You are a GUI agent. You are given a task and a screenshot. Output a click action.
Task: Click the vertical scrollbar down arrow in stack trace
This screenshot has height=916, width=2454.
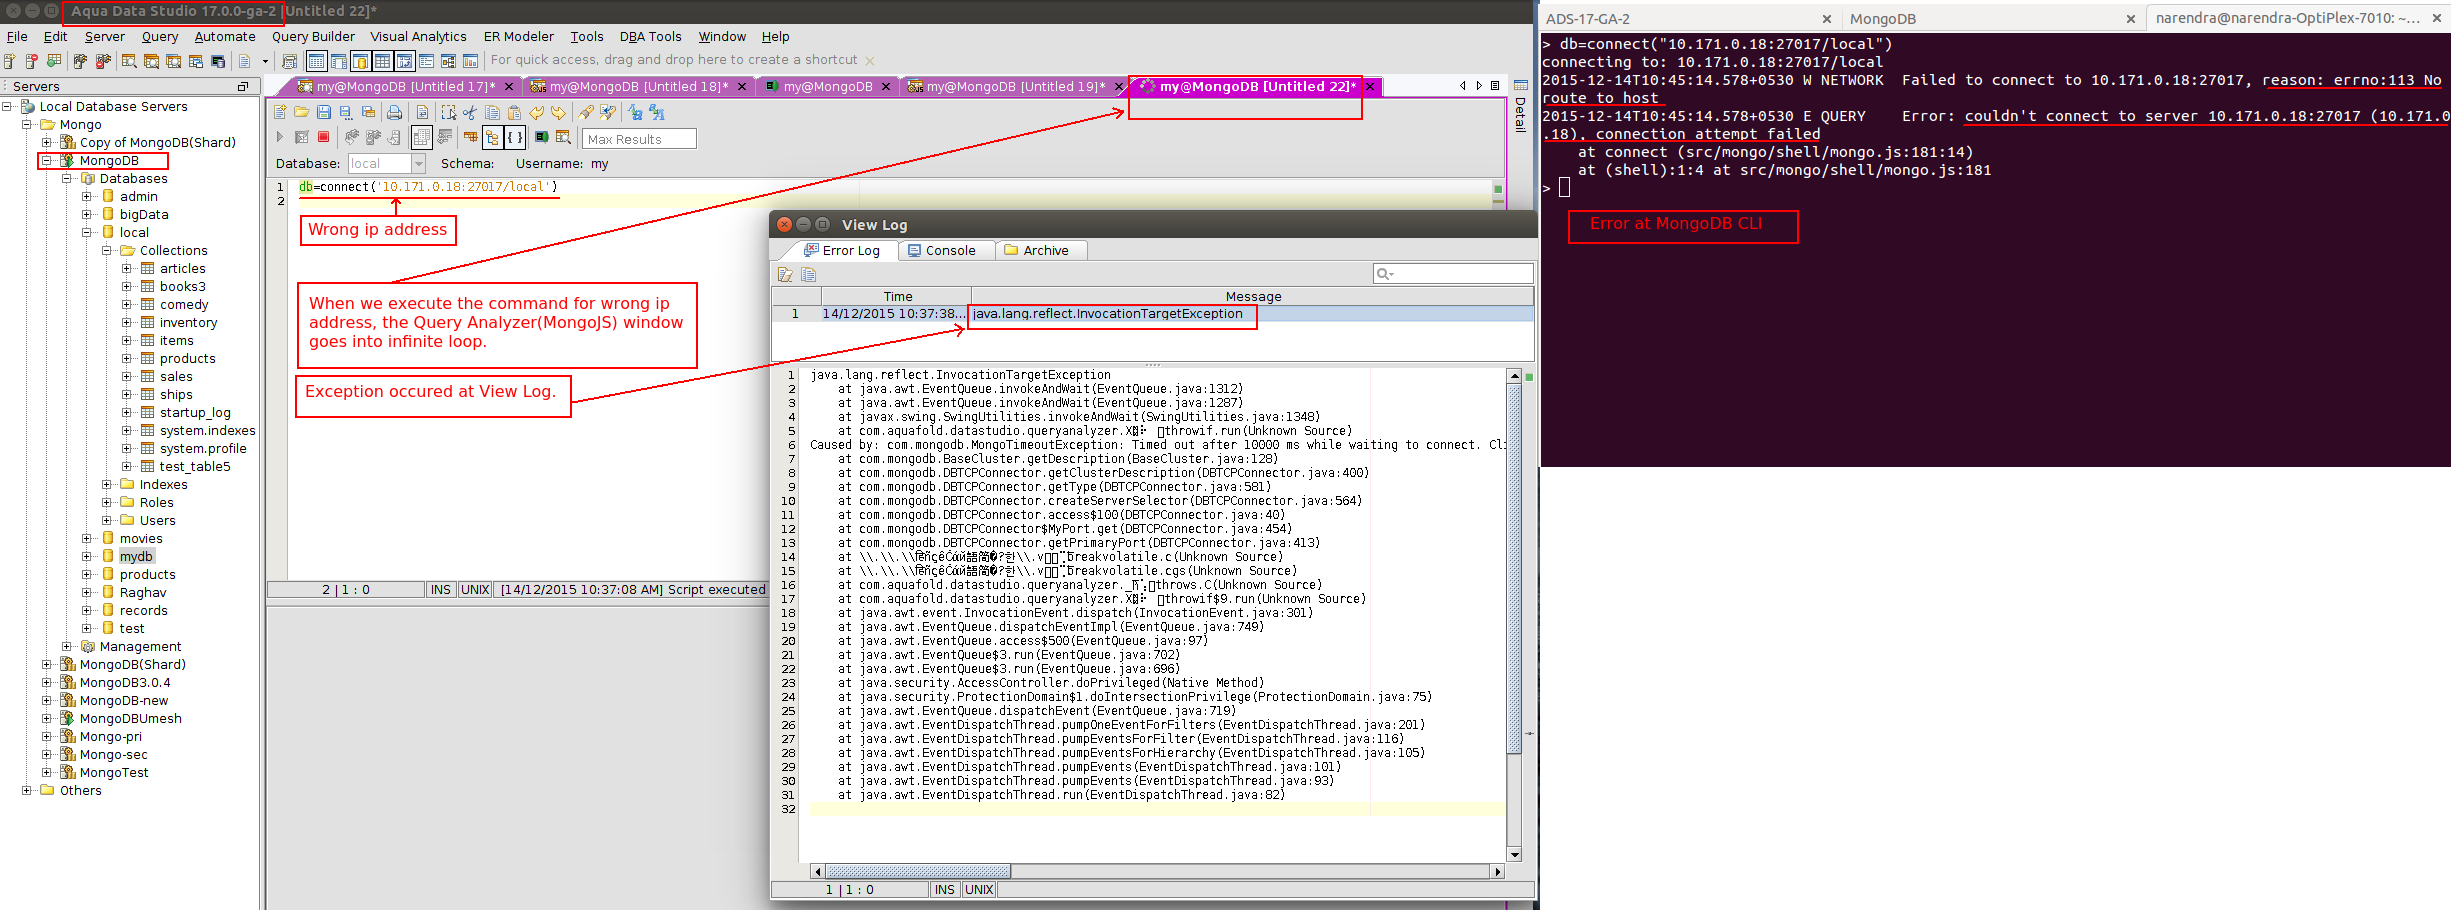1514,855
